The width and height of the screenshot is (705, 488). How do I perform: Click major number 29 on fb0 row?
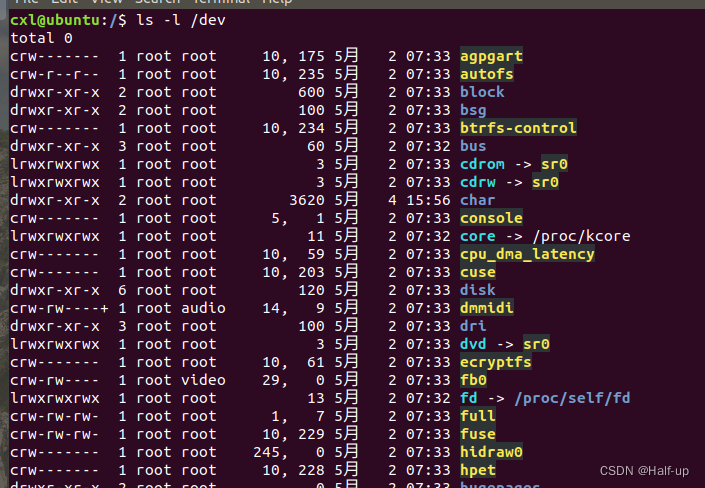point(274,380)
